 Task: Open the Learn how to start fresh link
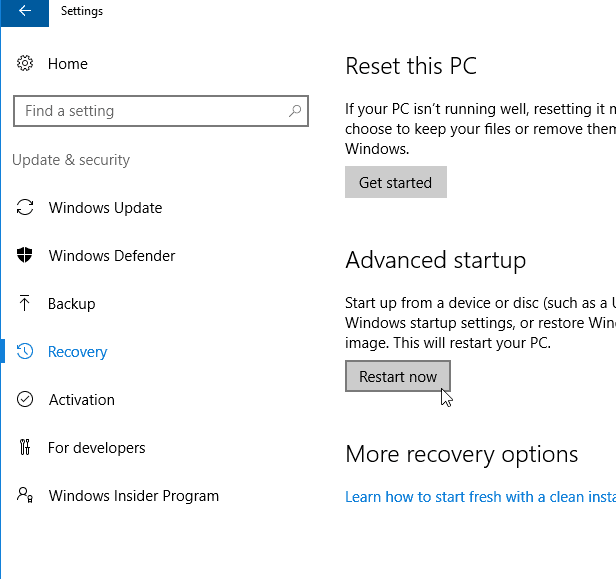point(480,497)
